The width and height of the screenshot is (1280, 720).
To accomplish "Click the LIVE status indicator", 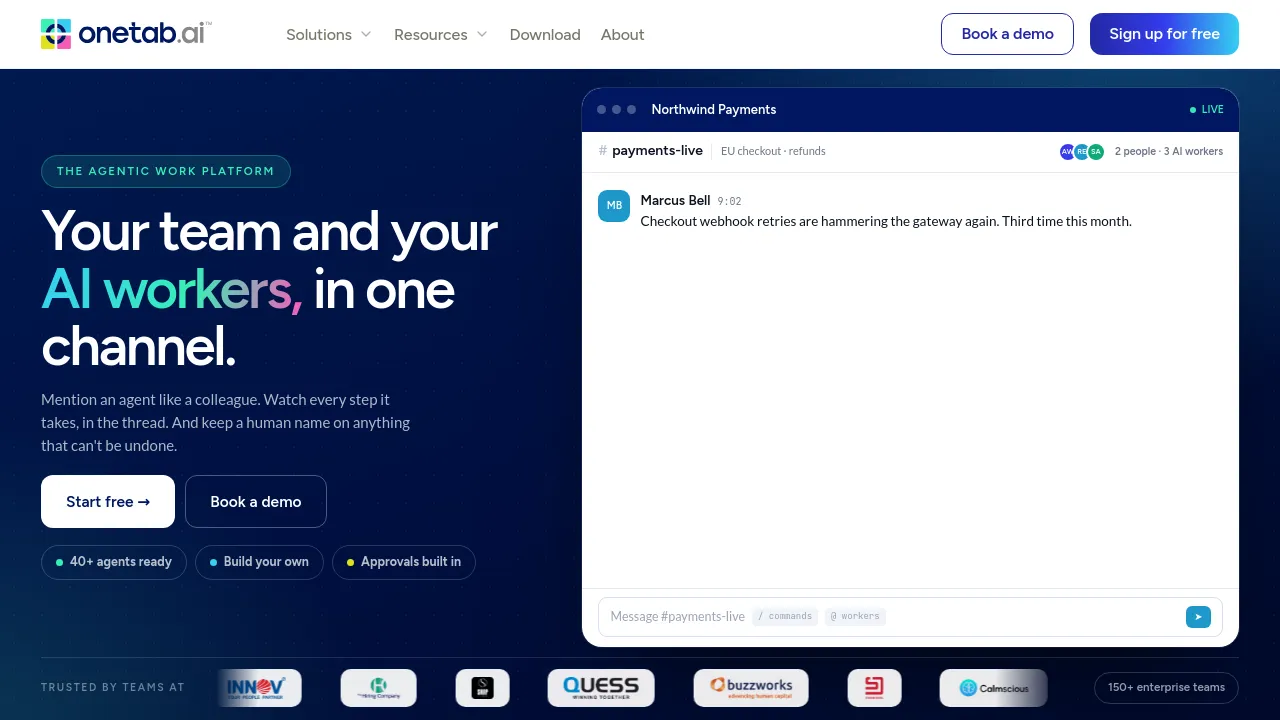I will pyautogui.click(x=1207, y=110).
